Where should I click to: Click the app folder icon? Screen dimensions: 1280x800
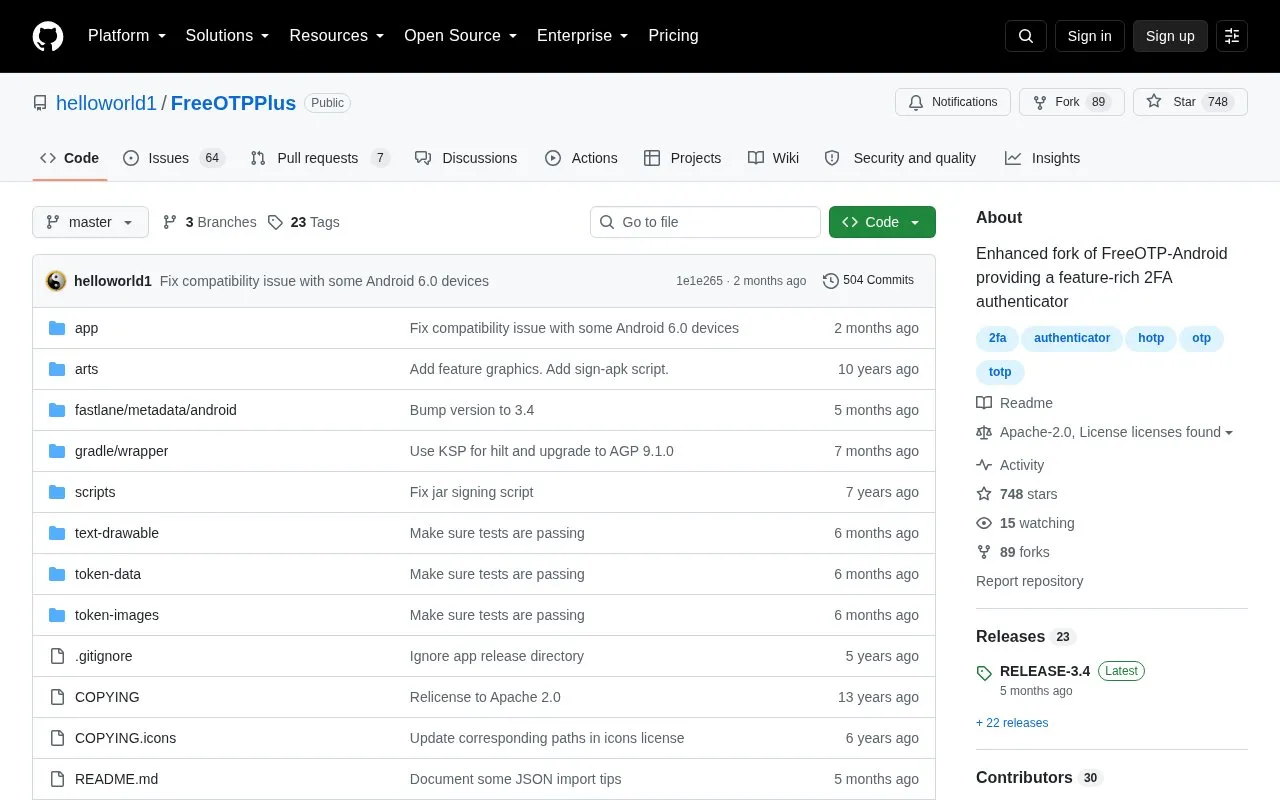tap(57, 328)
